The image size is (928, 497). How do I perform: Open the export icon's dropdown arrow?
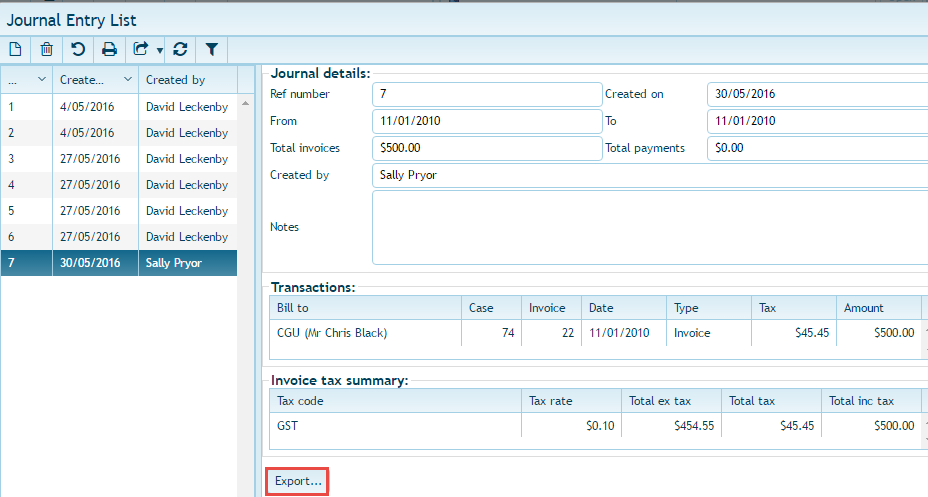pyautogui.click(x=159, y=50)
